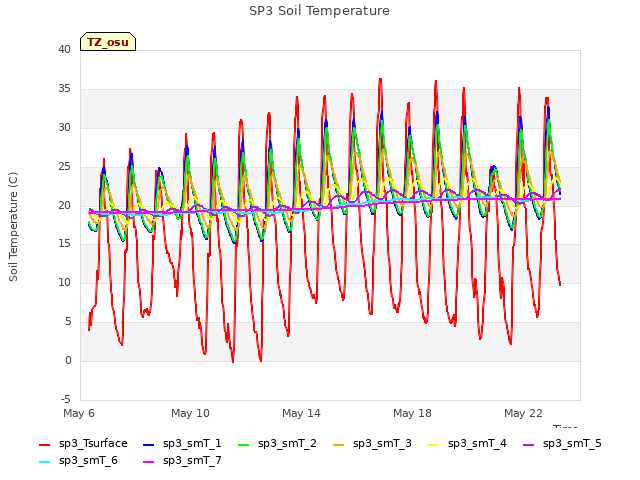Click the 10 y-axis tick label
The width and height of the screenshot is (640, 480).
64,282
